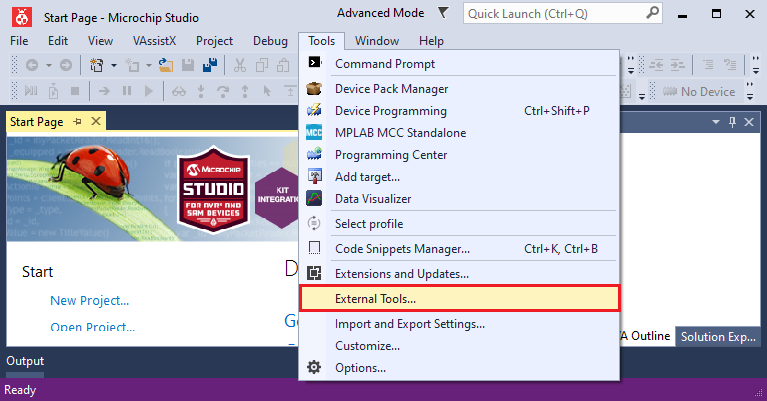Screen dimensions: 767x401
Task: Click the Stop Debugging square icon
Action: [x=75, y=91]
